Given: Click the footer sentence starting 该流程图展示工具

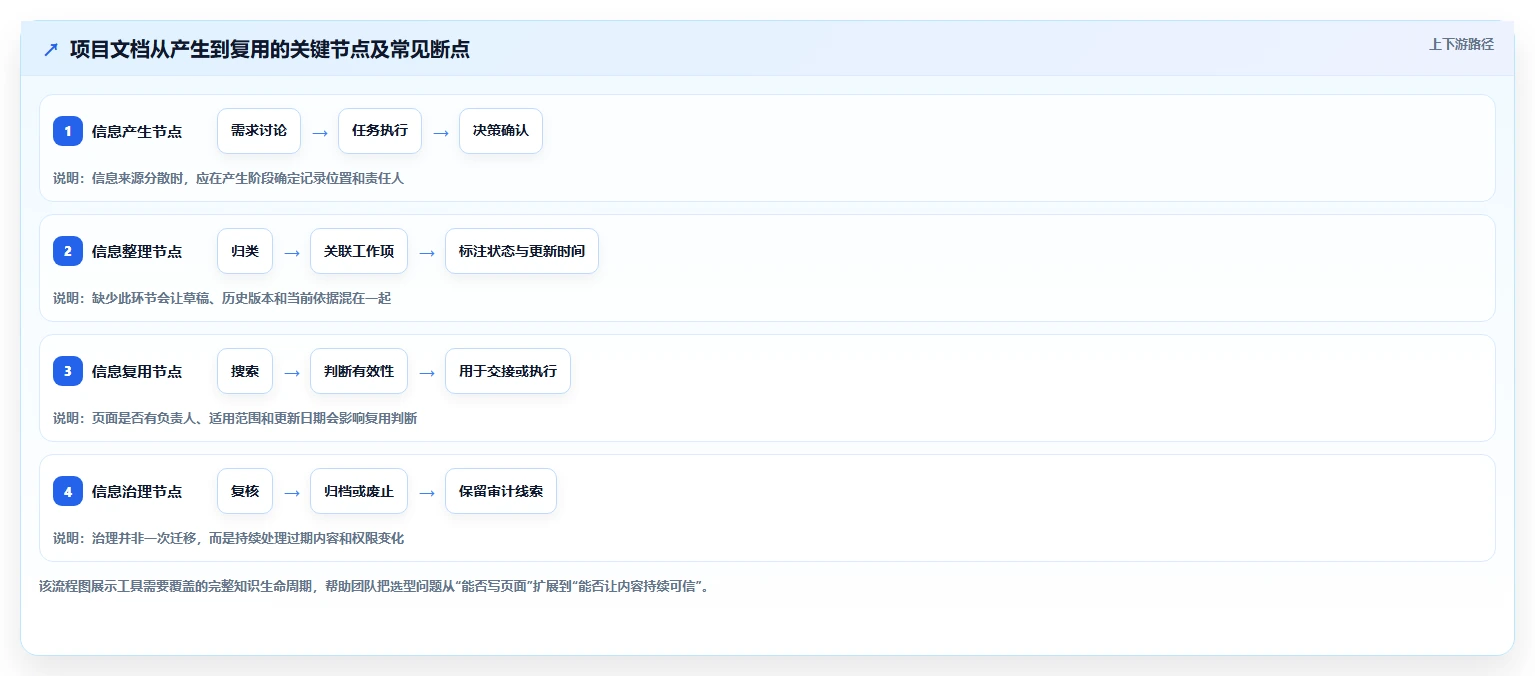Looking at the screenshot, I should point(374,586).
